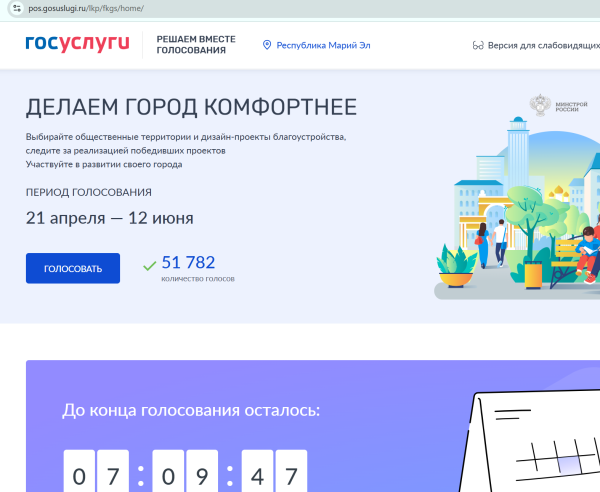
Task: Click the Решаем вместе голосования title
Action: point(196,44)
